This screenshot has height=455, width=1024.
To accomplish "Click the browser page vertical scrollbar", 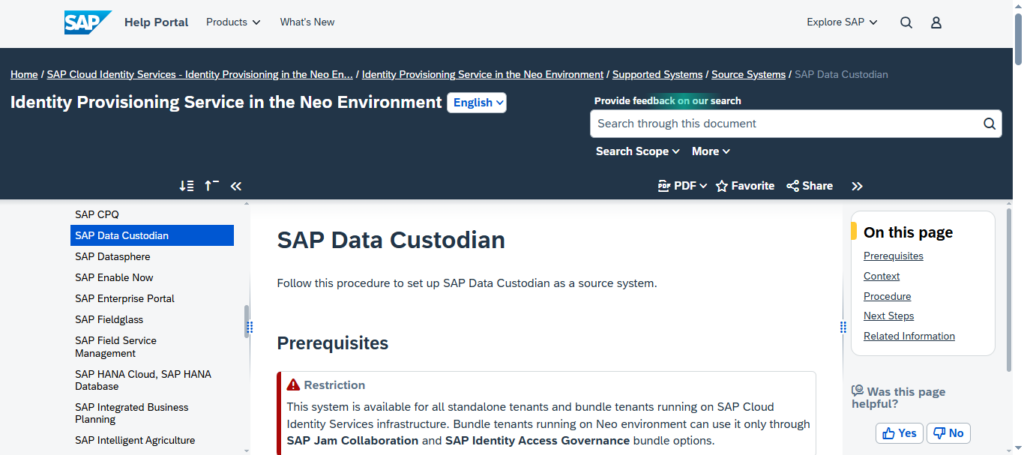I will [1018, 39].
